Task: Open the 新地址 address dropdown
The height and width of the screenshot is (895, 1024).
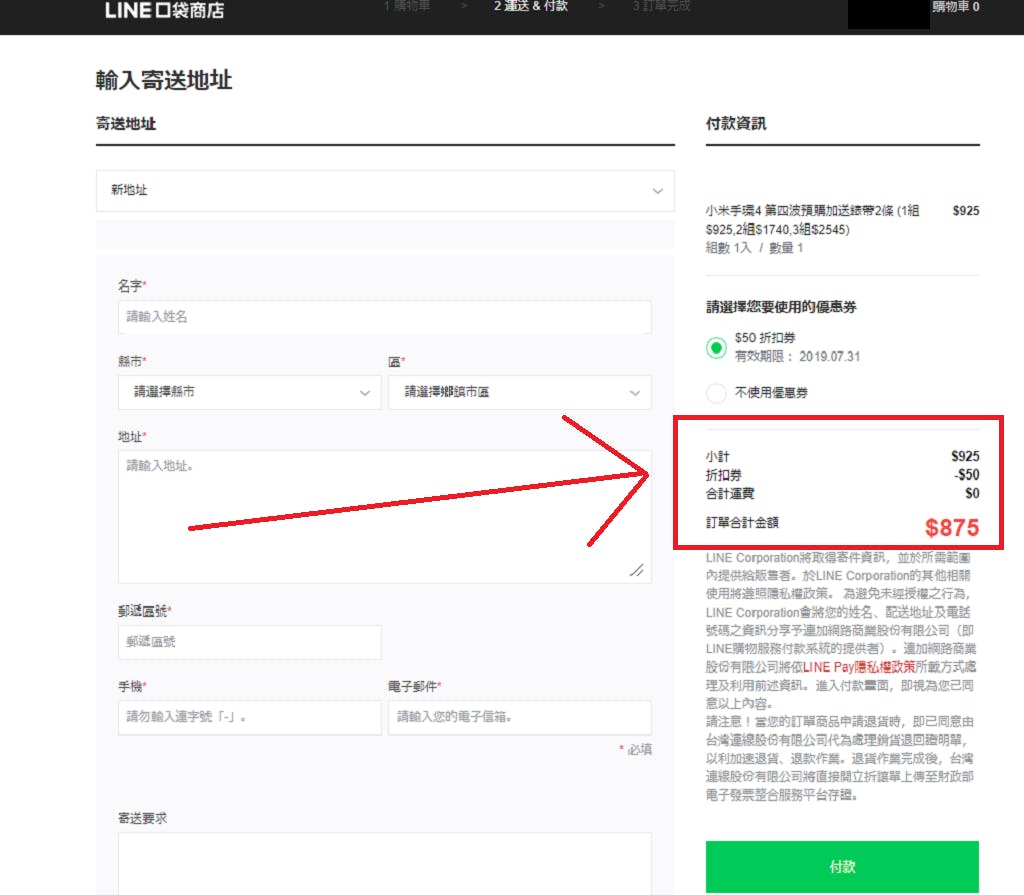Action: coord(385,191)
